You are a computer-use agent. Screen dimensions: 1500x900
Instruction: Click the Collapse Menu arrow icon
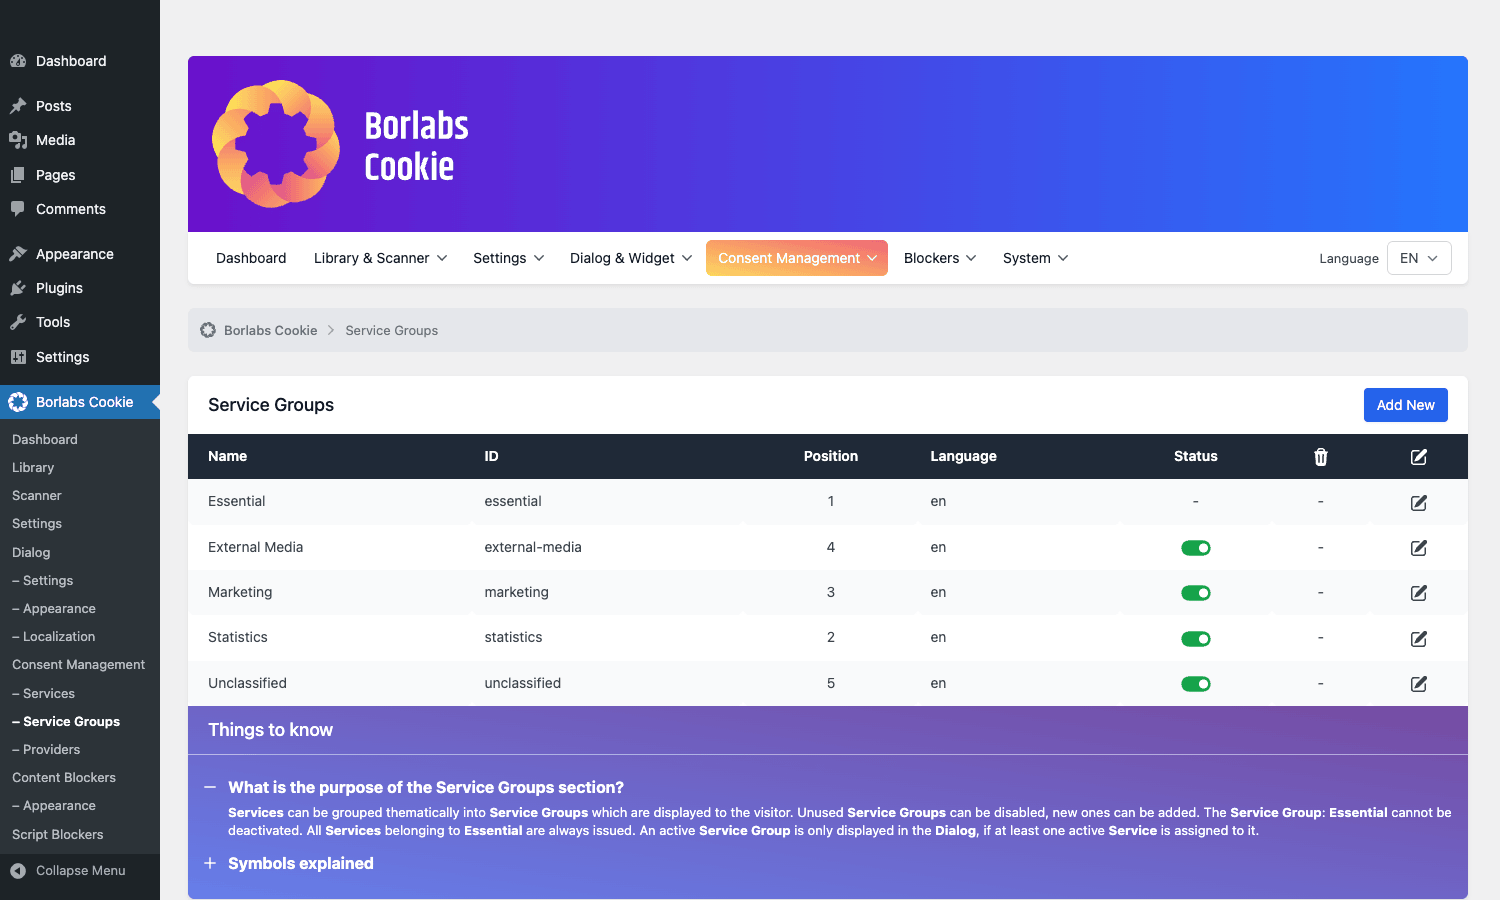pos(18,871)
